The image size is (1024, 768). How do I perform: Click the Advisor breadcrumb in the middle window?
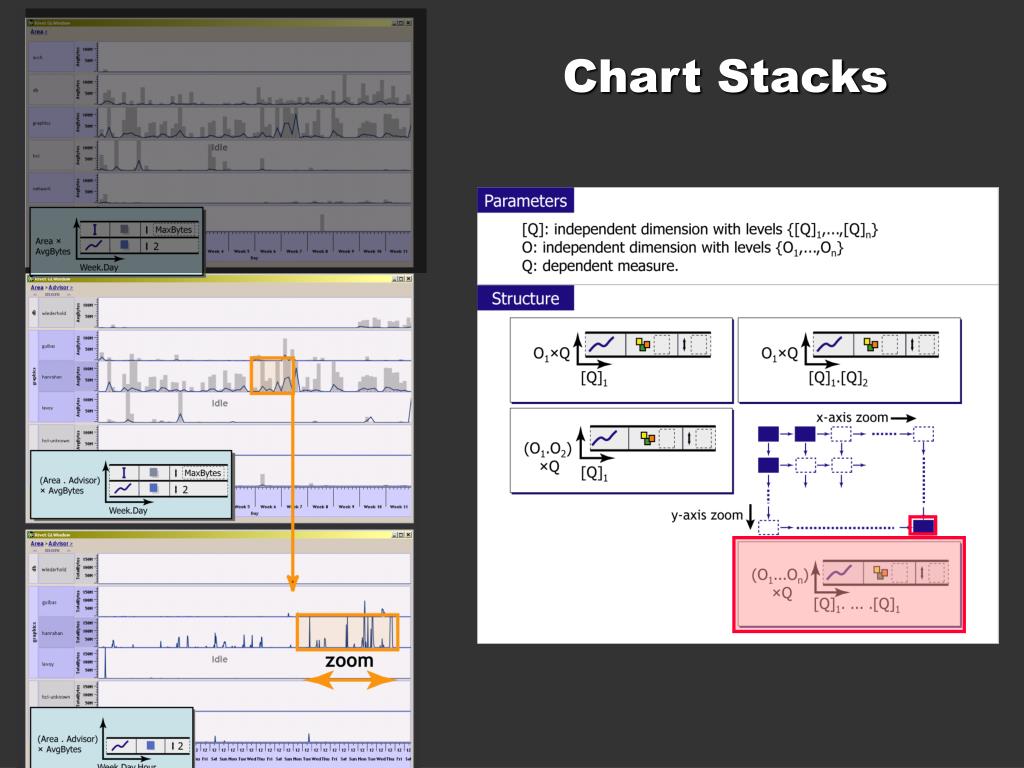58,287
